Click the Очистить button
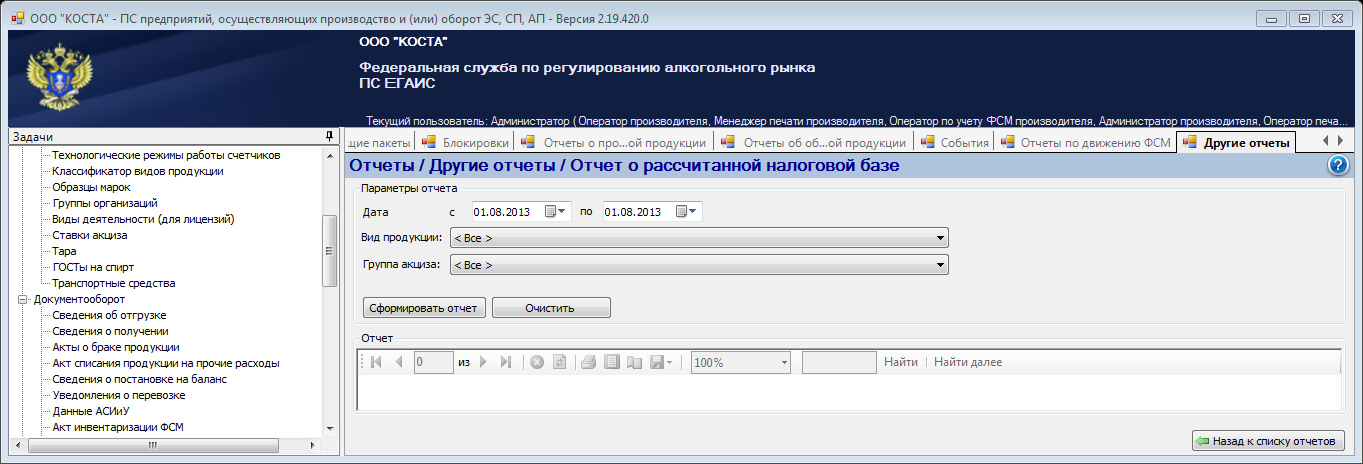The height and width of the screenshot is (464, 1363). tap(550, 308)
